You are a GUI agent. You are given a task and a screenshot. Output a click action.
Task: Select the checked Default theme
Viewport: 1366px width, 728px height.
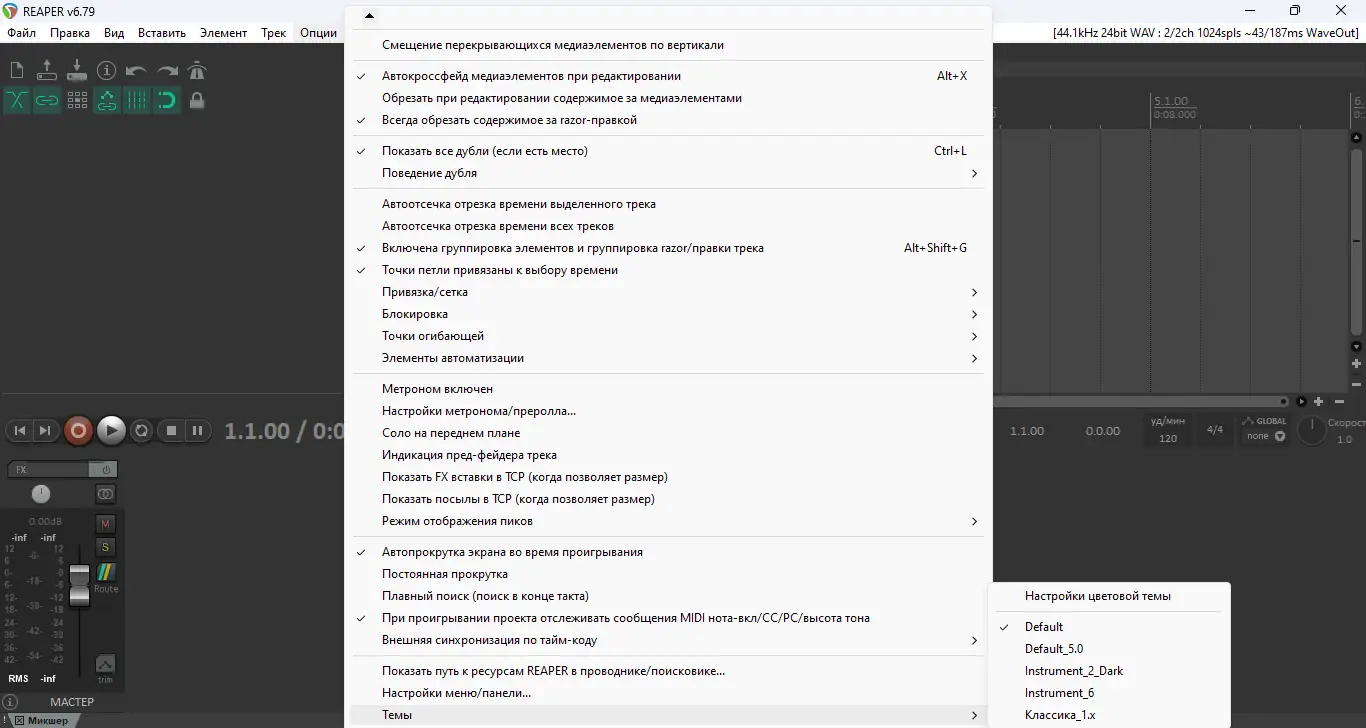[x=1108, y=627]
